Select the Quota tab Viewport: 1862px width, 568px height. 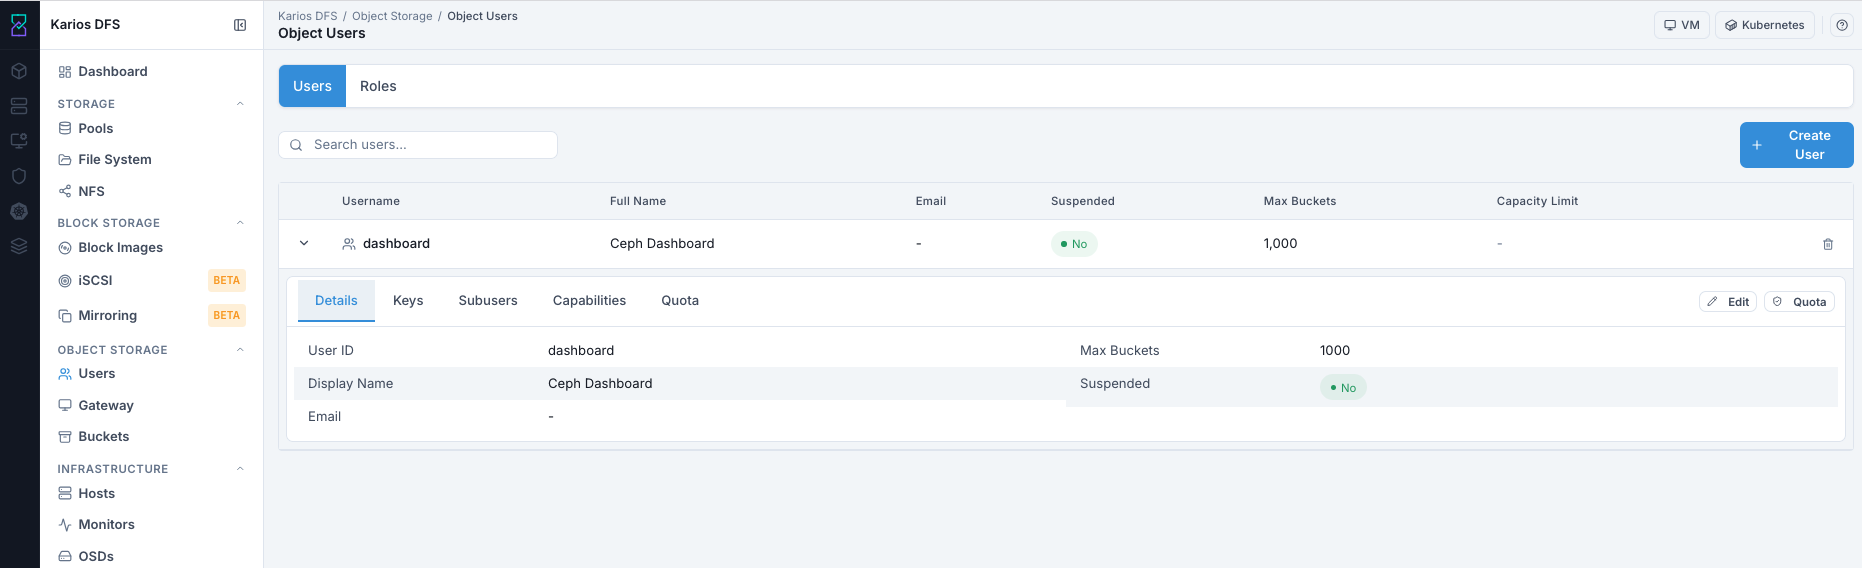pyautogui.click(x=680, y=300)
